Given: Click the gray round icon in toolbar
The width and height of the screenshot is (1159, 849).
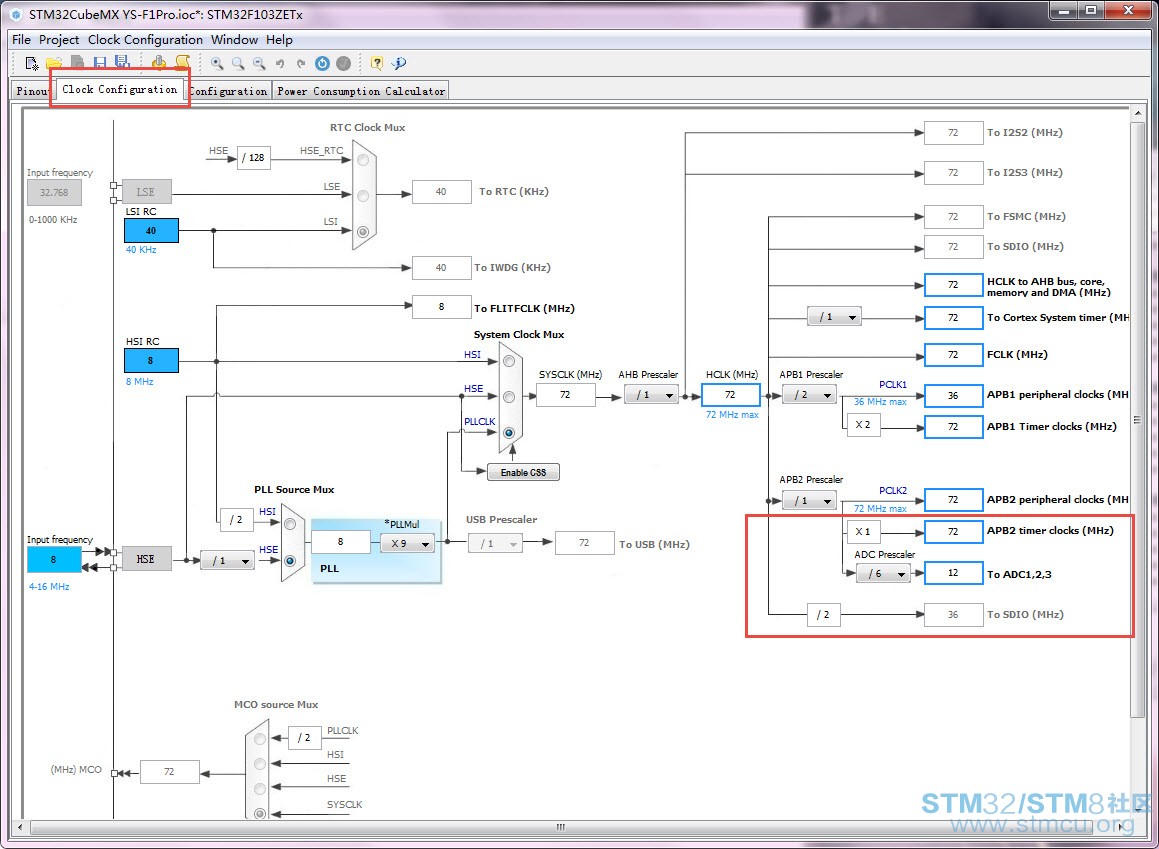Looking at the screenshot, I should click(x=344, y=64).
